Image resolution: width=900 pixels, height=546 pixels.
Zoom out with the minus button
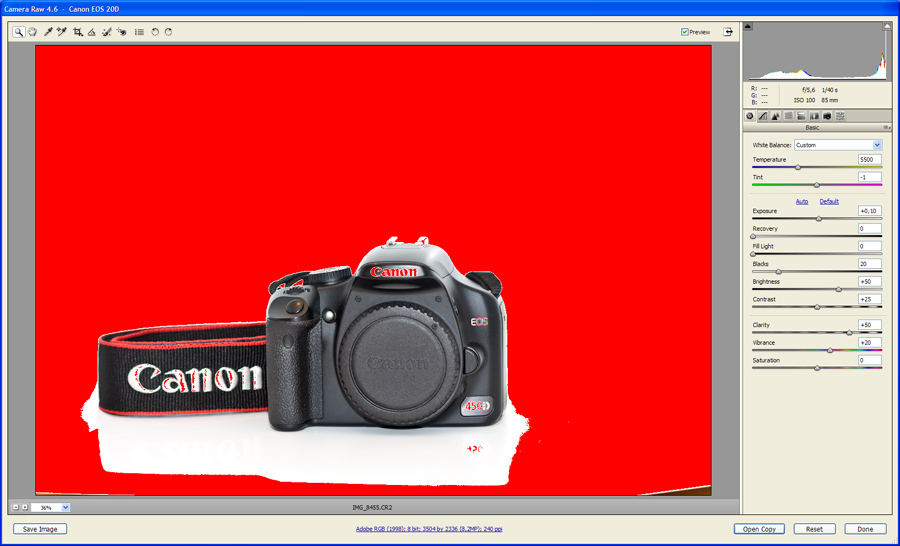tap(15, 508)
